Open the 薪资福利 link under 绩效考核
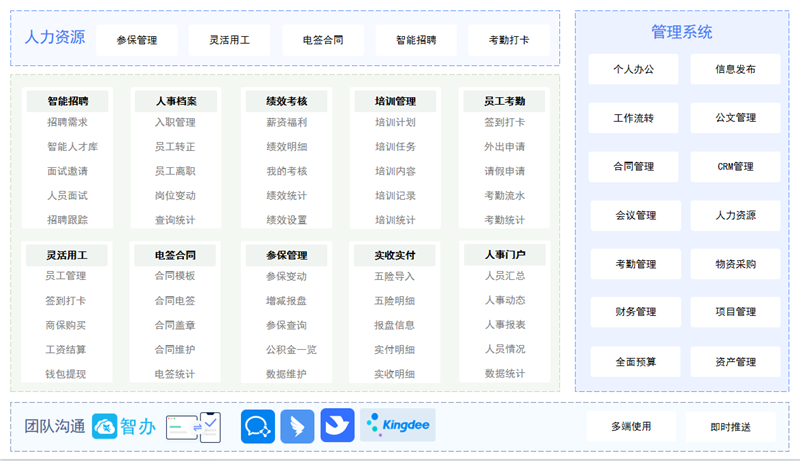 coord(286,123)
